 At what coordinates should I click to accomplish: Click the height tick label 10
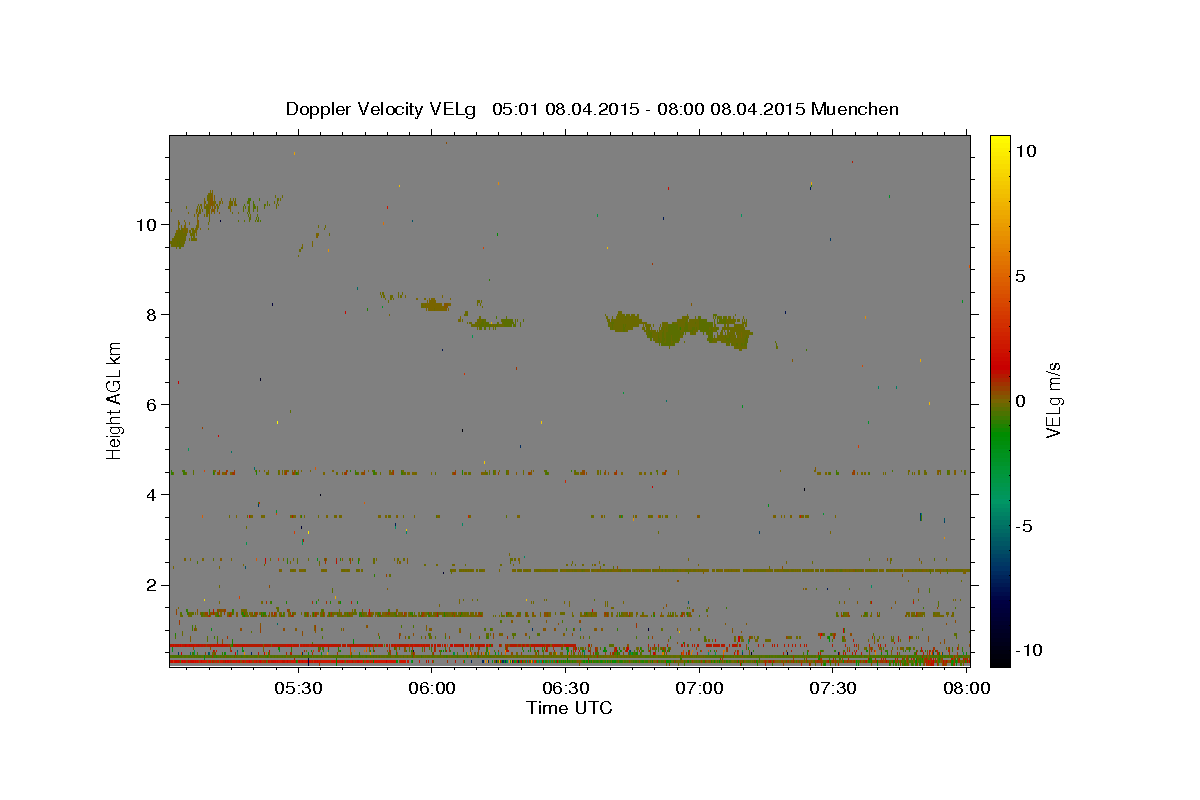[x=147, y=225]
